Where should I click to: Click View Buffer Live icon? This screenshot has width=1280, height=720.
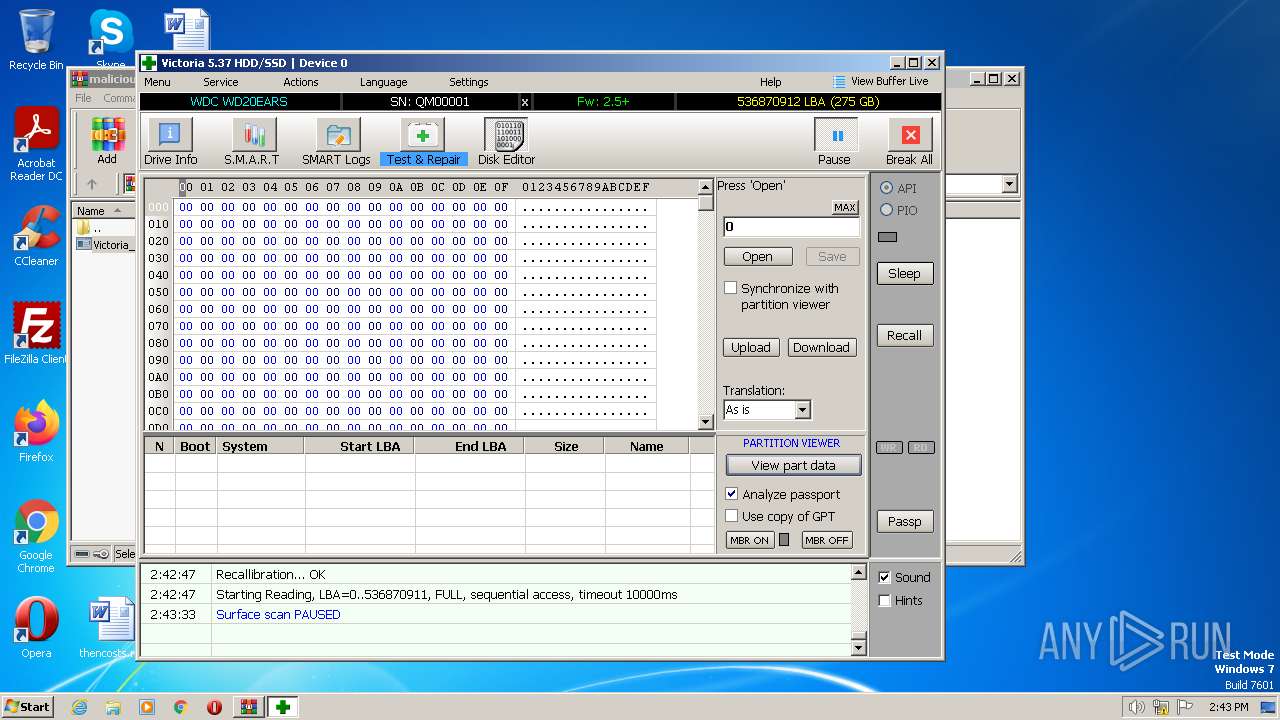[839, 82]
